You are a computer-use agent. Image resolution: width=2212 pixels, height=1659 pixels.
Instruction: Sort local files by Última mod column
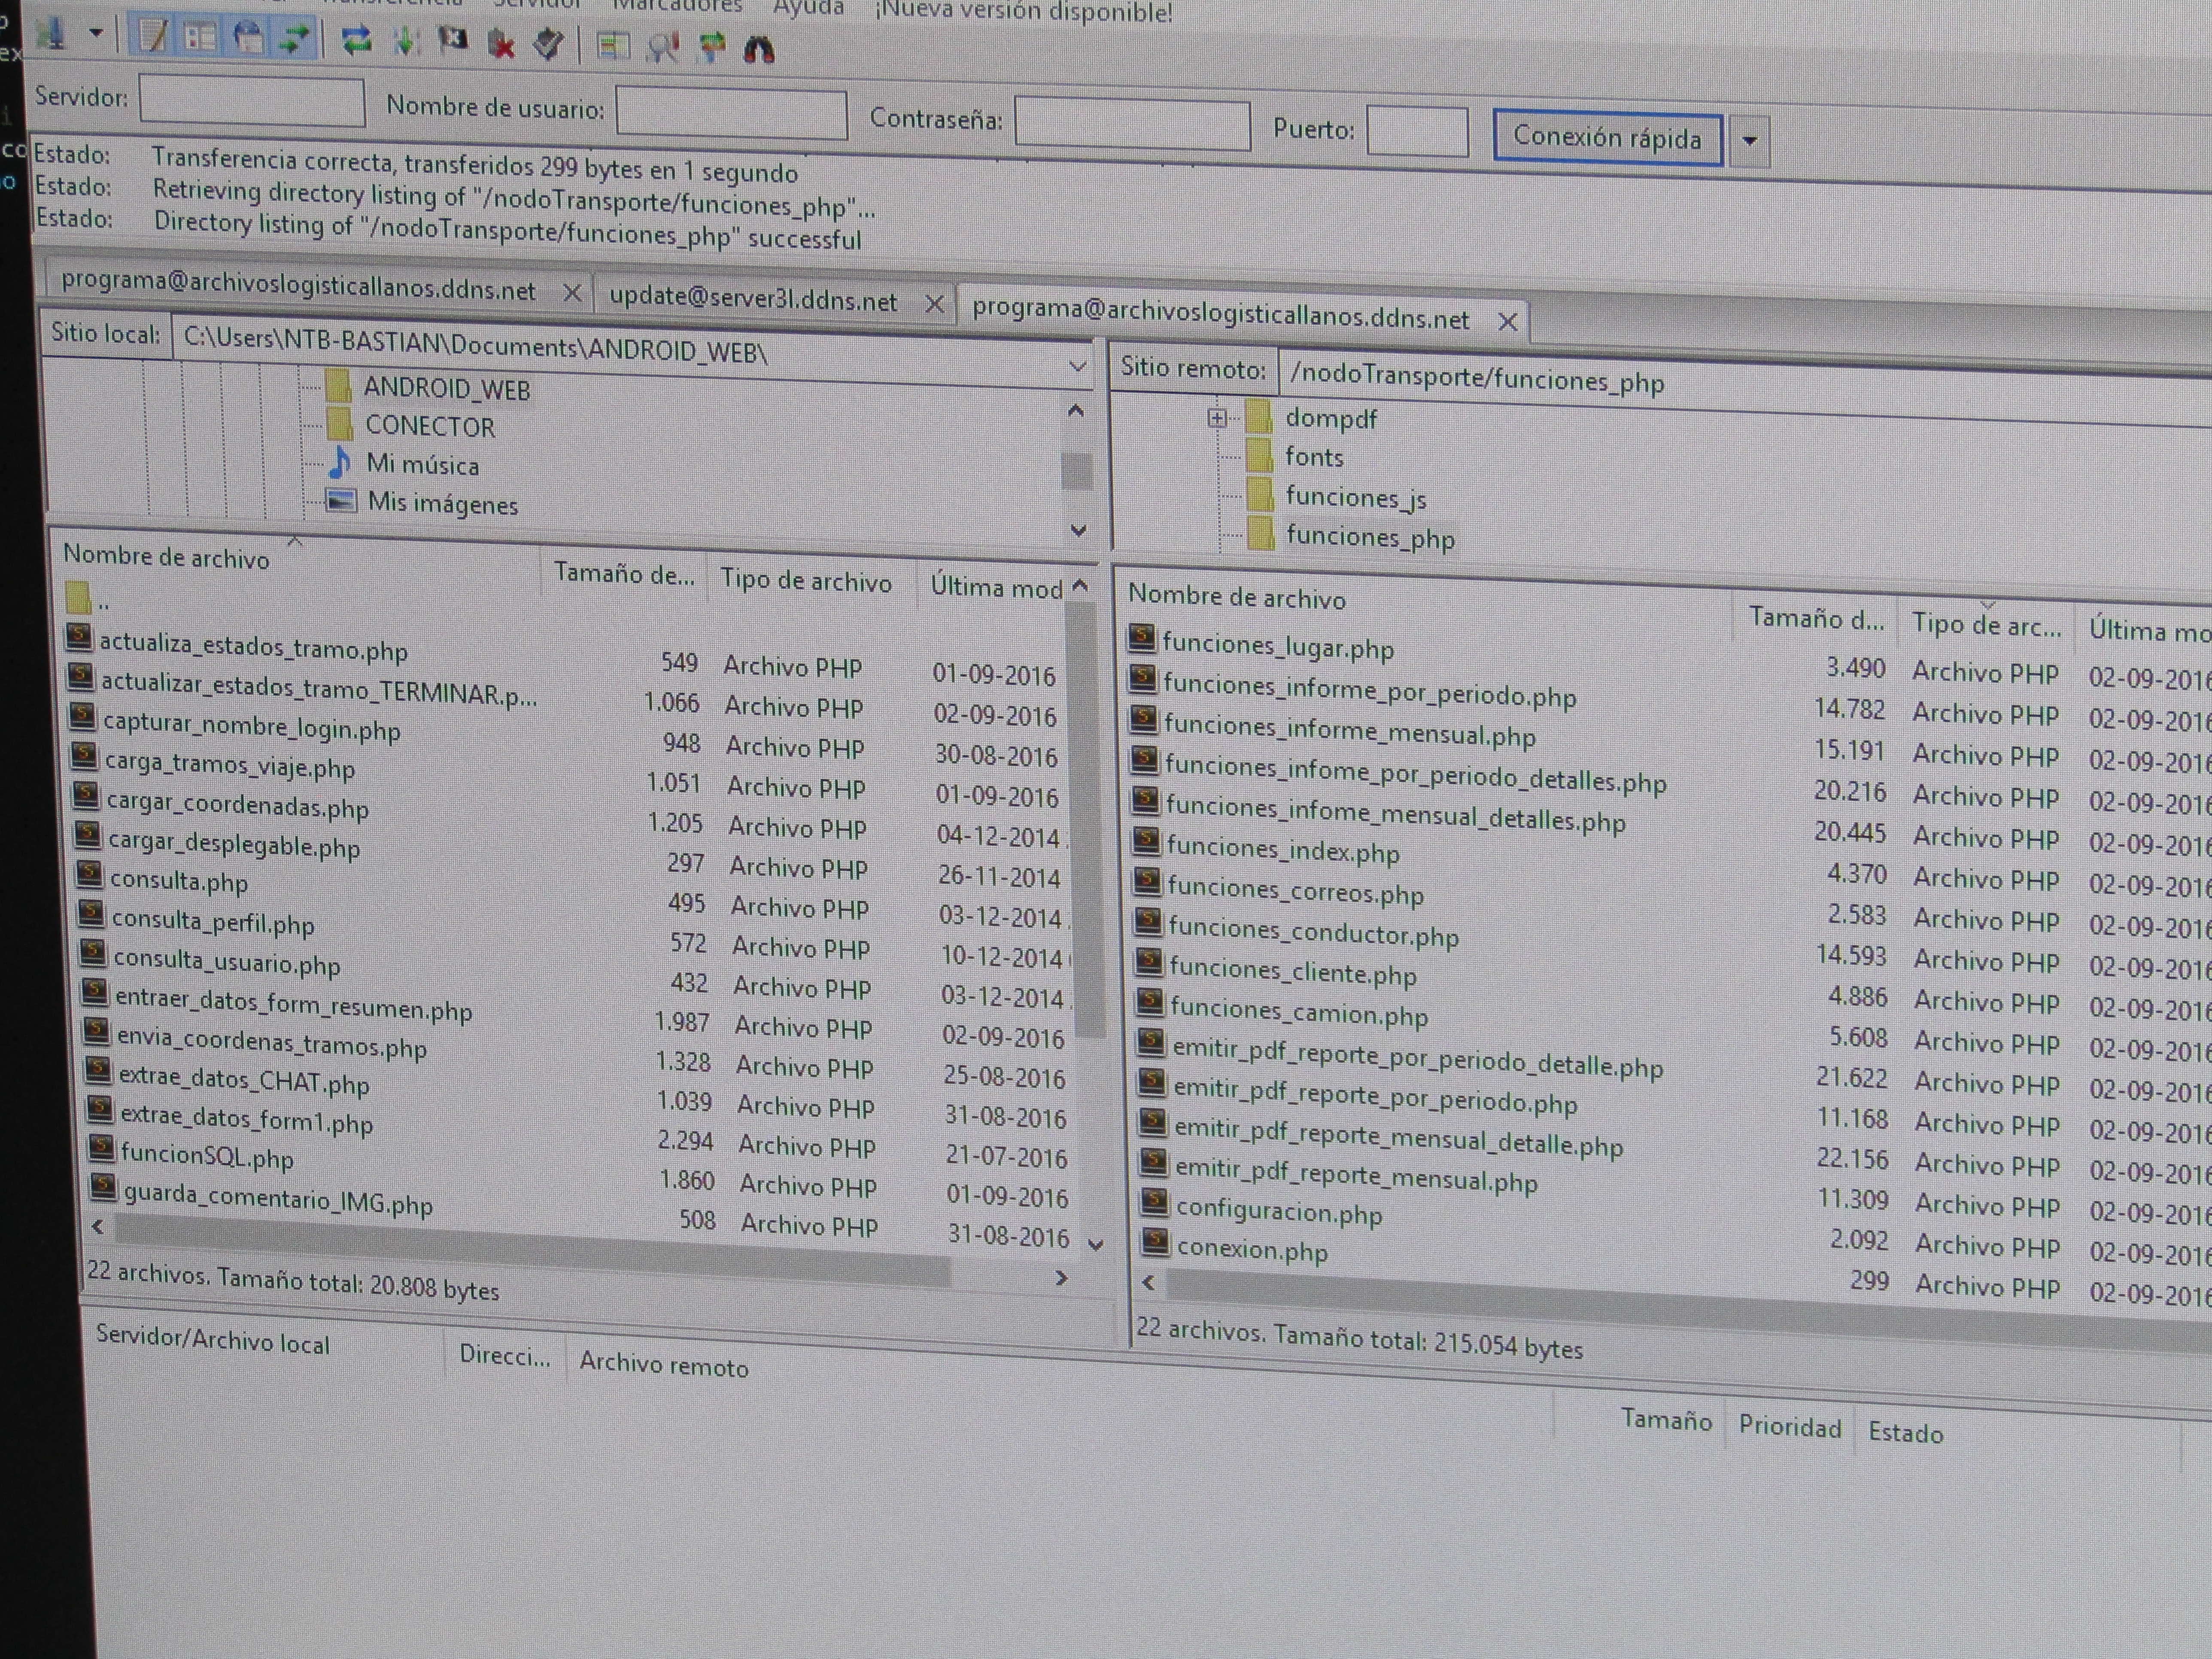click(996, 587)
